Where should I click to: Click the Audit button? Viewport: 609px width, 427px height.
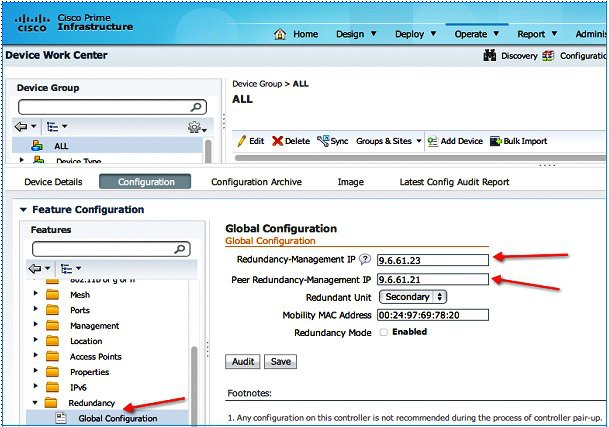(243, 361)
